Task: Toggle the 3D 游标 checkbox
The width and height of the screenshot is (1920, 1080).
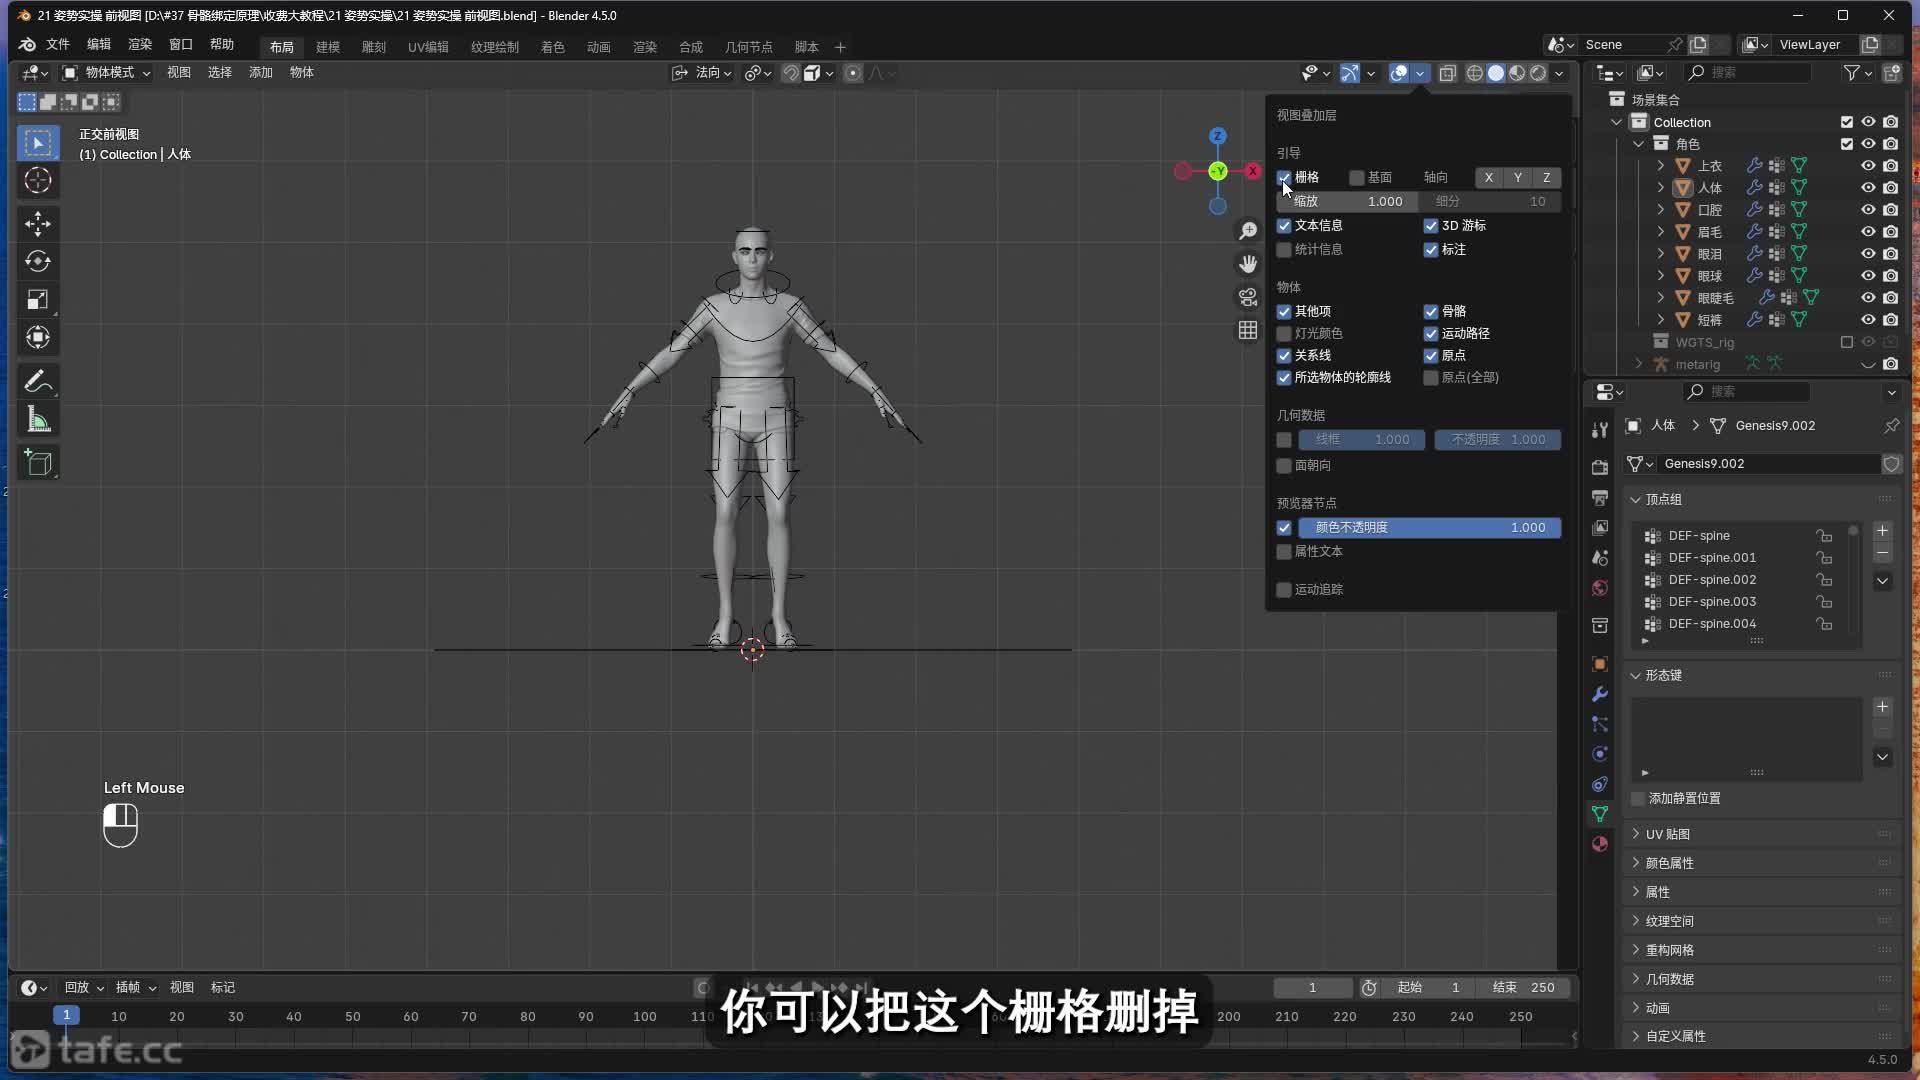Action: click(x=1431, y=226)
